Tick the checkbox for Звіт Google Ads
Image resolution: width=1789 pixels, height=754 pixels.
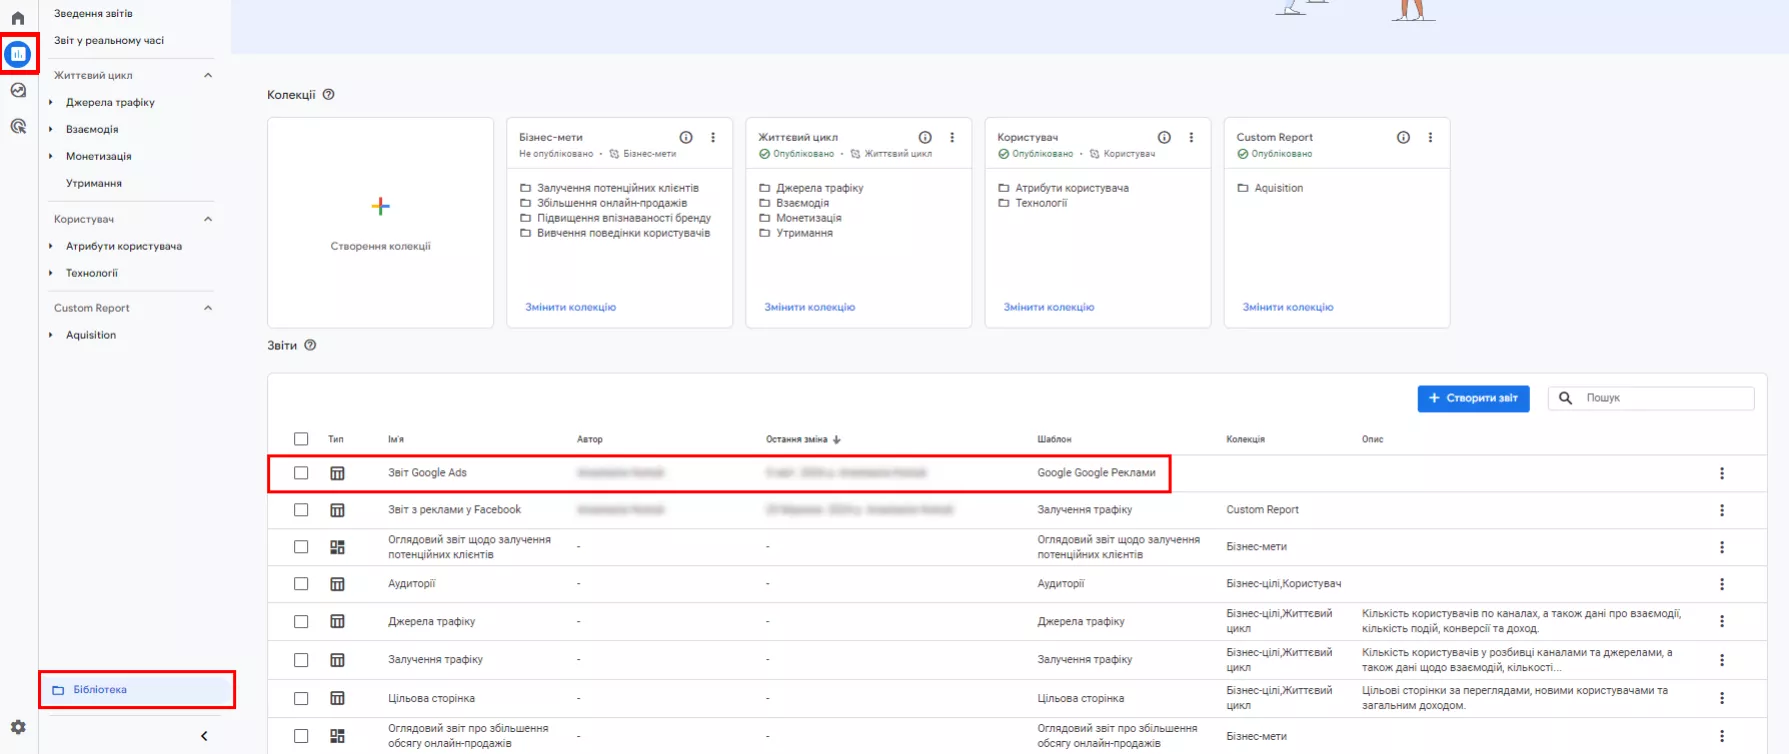[x=301, y=473]
